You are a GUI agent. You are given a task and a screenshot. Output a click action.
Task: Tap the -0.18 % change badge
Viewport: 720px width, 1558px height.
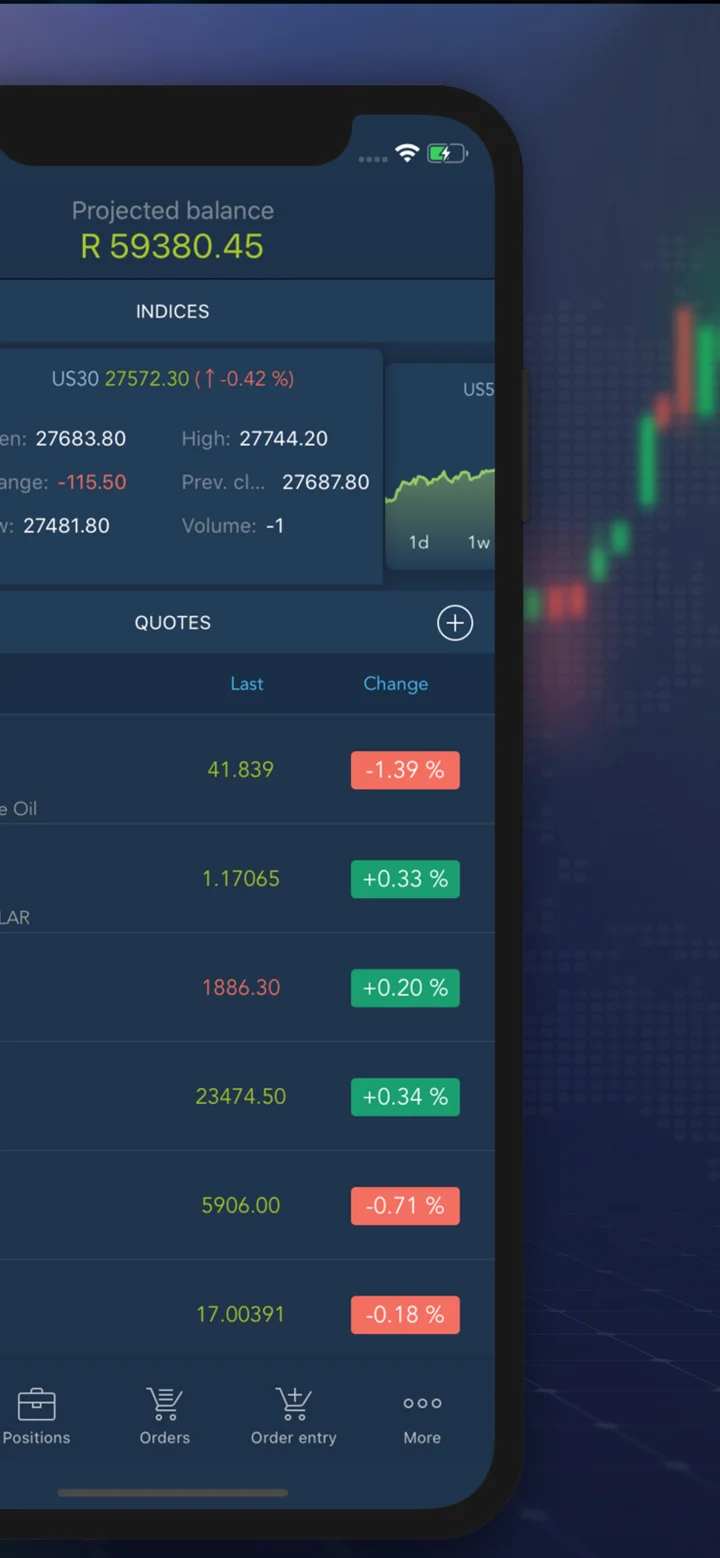405,1315
